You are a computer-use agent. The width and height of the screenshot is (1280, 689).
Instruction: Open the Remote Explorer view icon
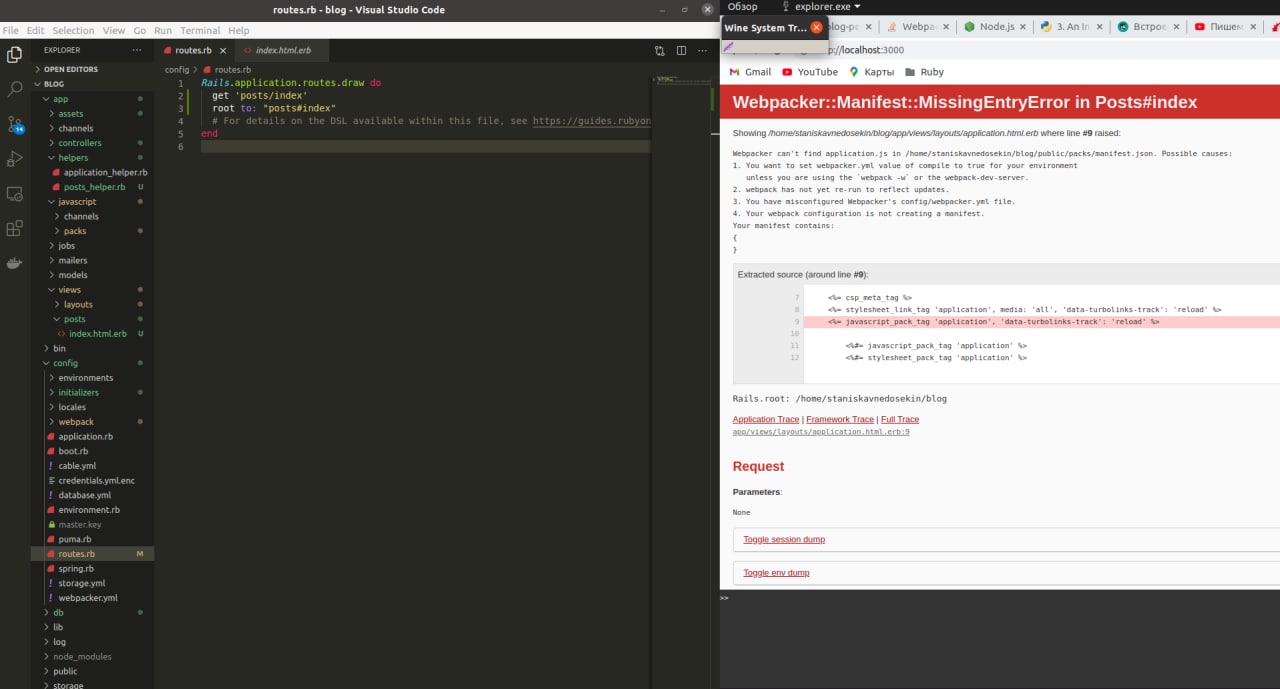(x=15, y=193)
